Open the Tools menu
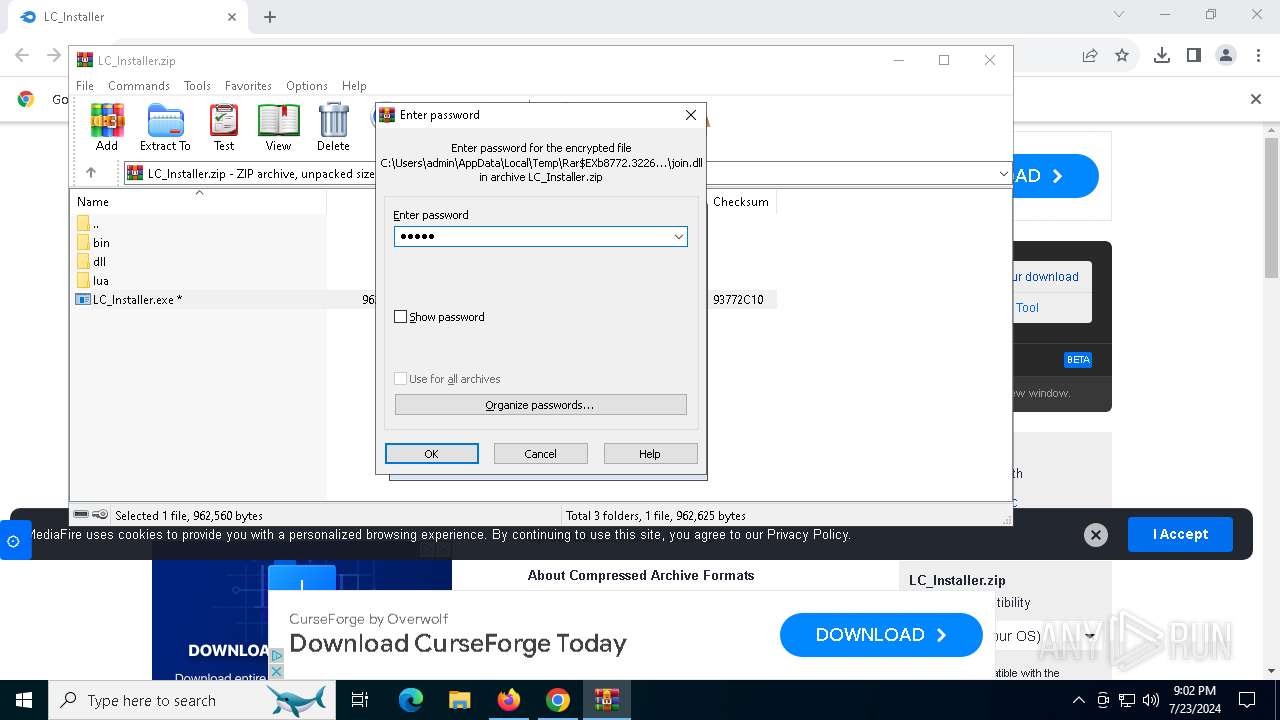This screenshot has width=1280, height=720. click(197, 86)
